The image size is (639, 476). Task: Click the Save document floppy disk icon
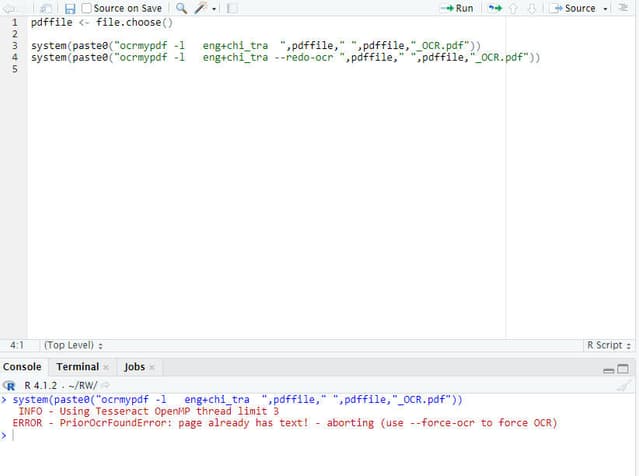[x=70, y=8]
